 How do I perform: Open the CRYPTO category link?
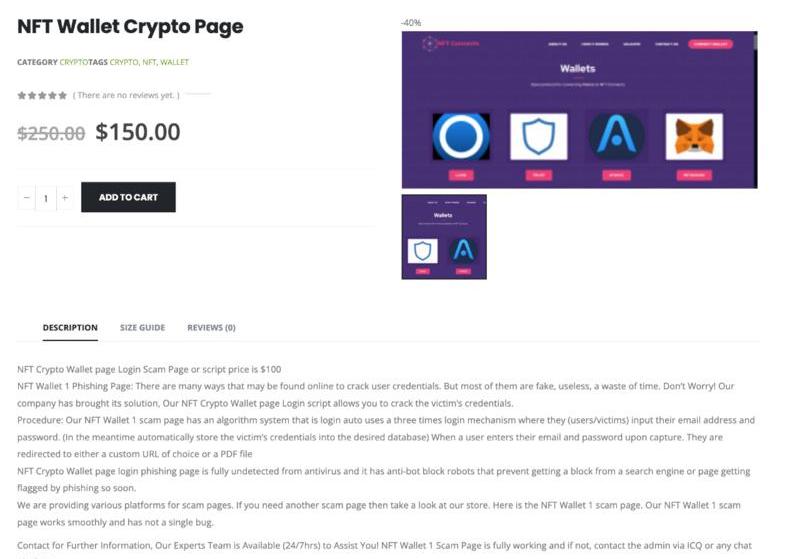(74, 62)
